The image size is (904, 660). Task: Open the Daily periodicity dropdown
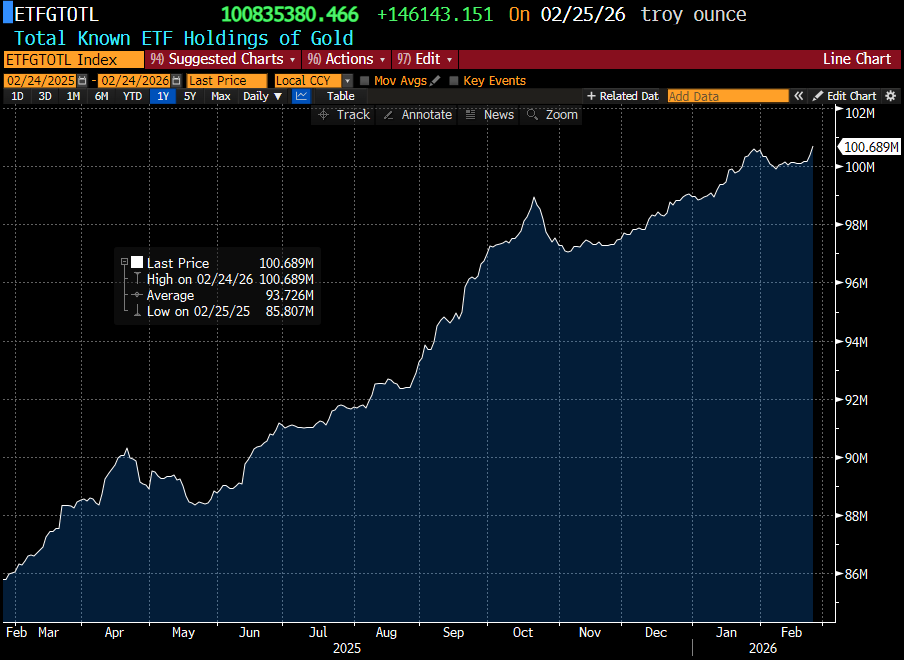[x=262, y=96]
